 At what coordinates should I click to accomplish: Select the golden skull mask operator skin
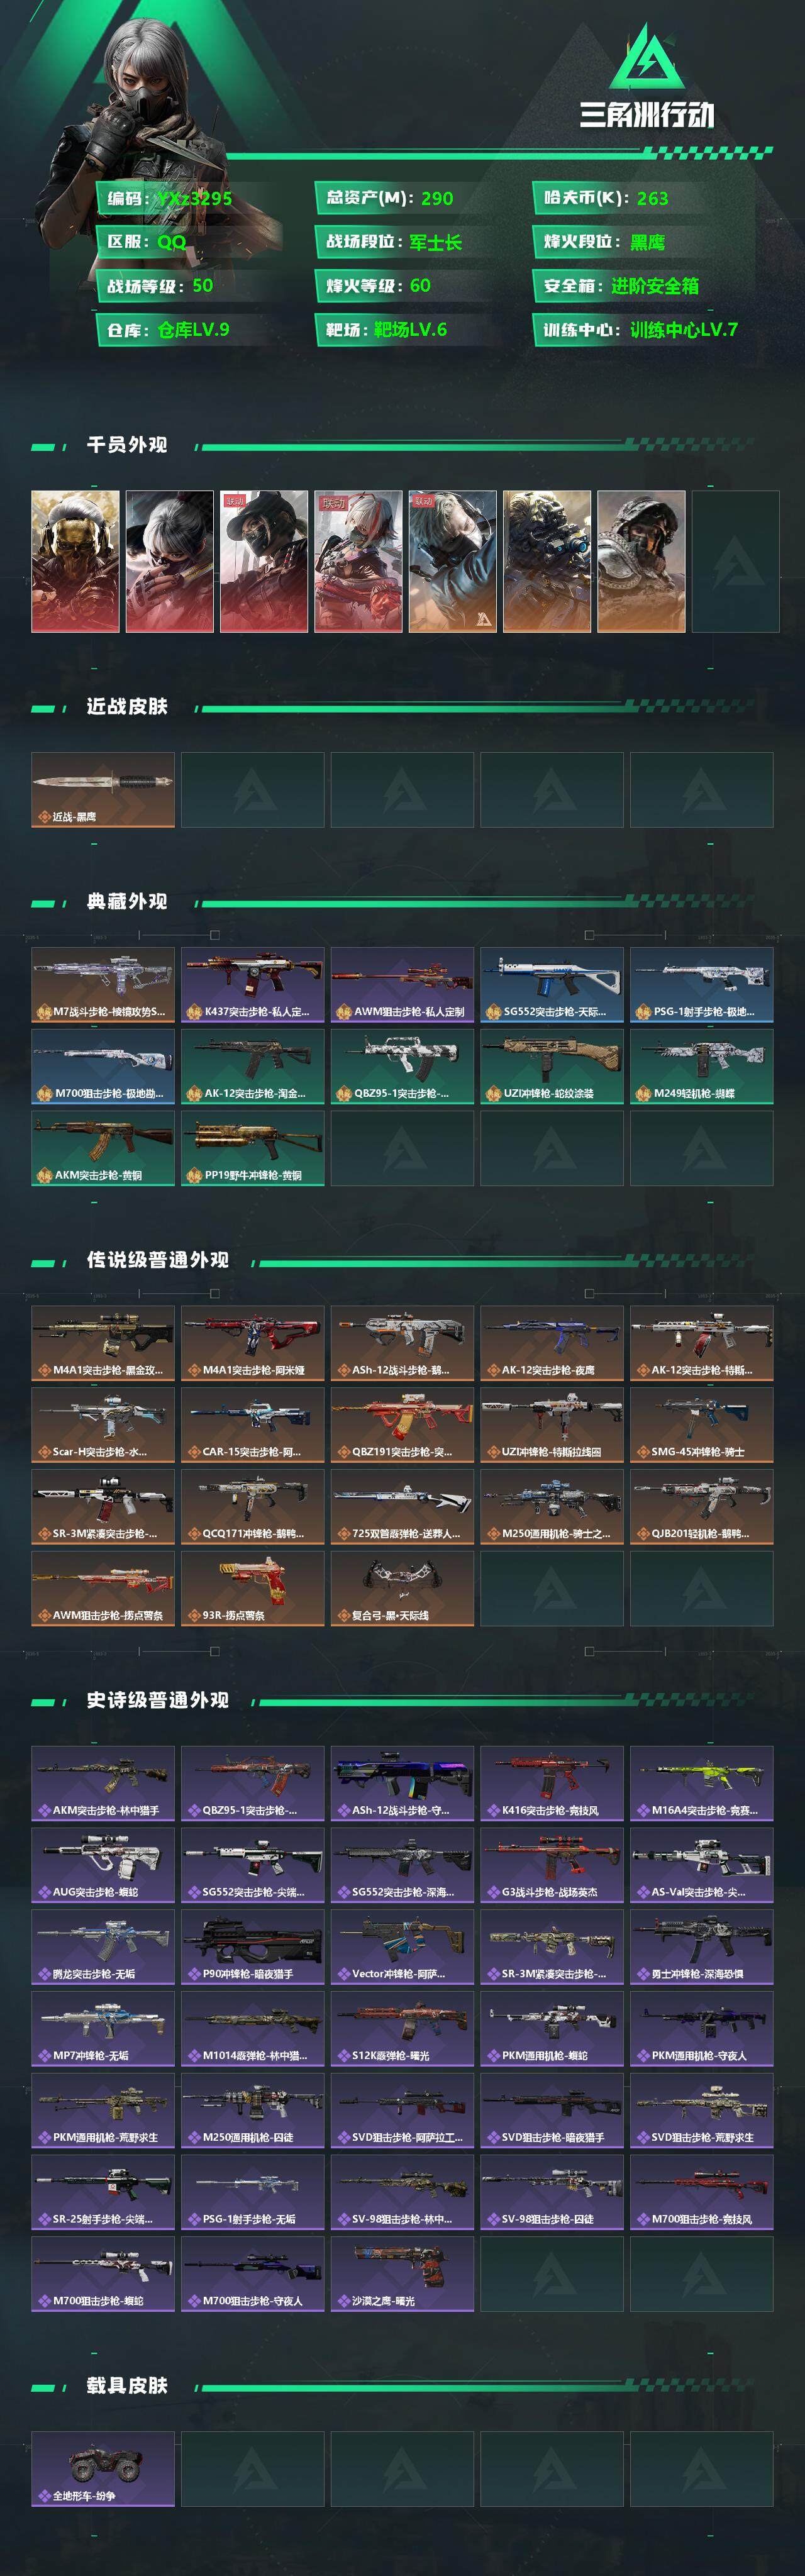pos(75,561)
